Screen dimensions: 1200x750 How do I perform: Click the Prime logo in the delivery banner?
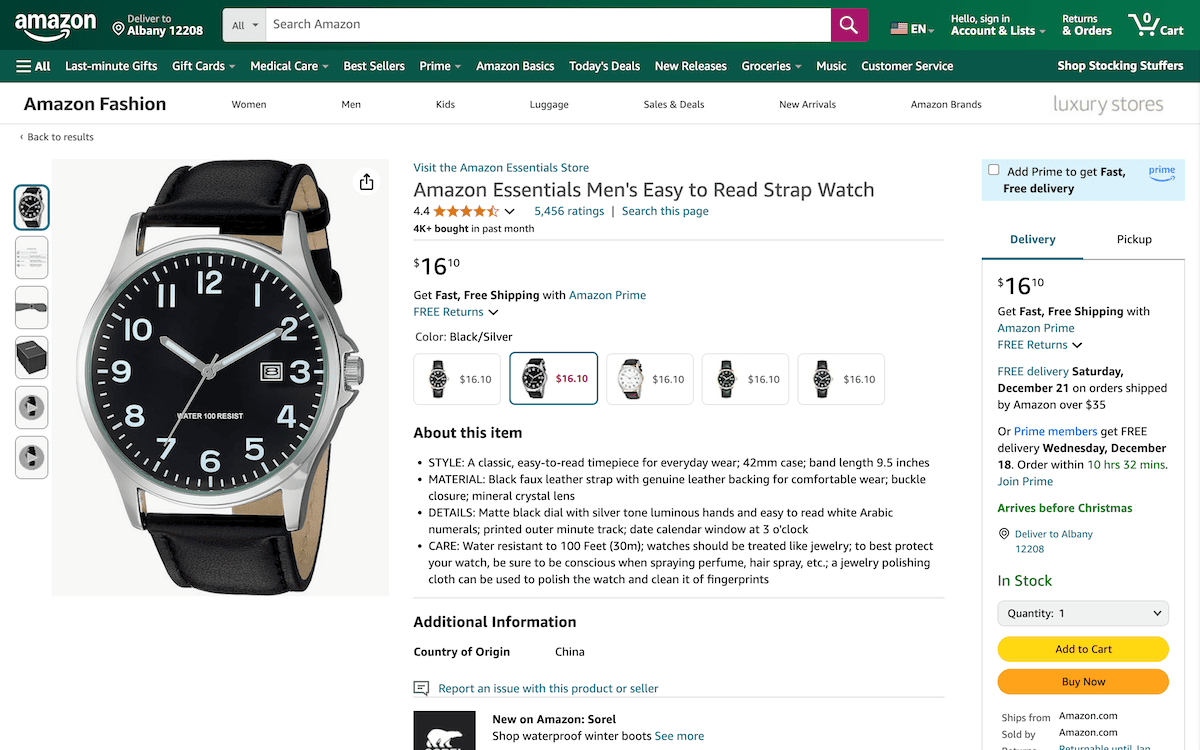[x=1161, y=171]
